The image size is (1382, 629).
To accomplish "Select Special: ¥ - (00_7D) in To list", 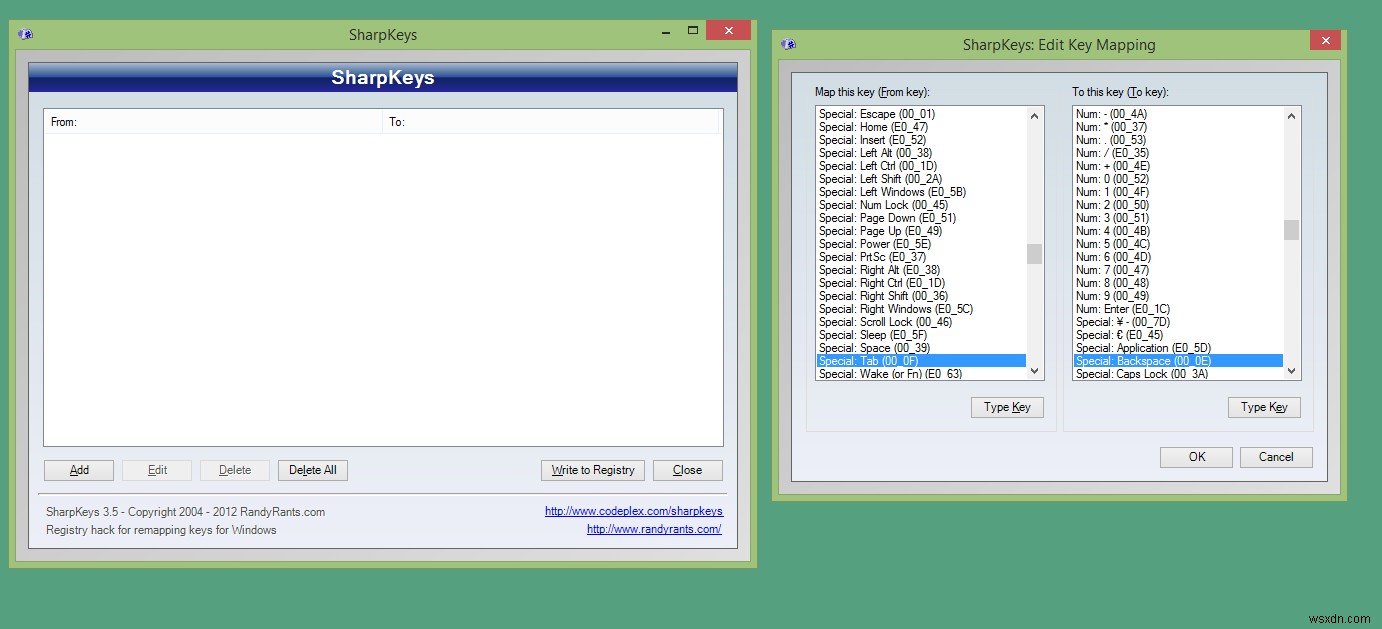I will point(1178,322).
